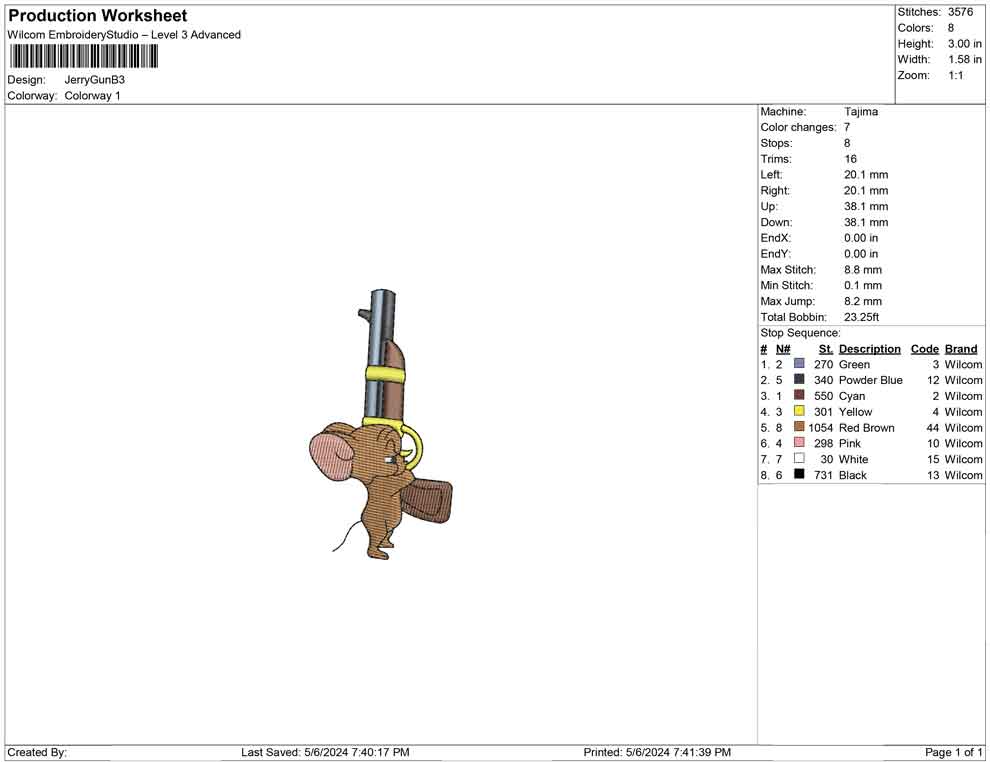Click the Max Stitch value '8.8 mm'
Screen dimensions: 990x762
pos(863,270)
